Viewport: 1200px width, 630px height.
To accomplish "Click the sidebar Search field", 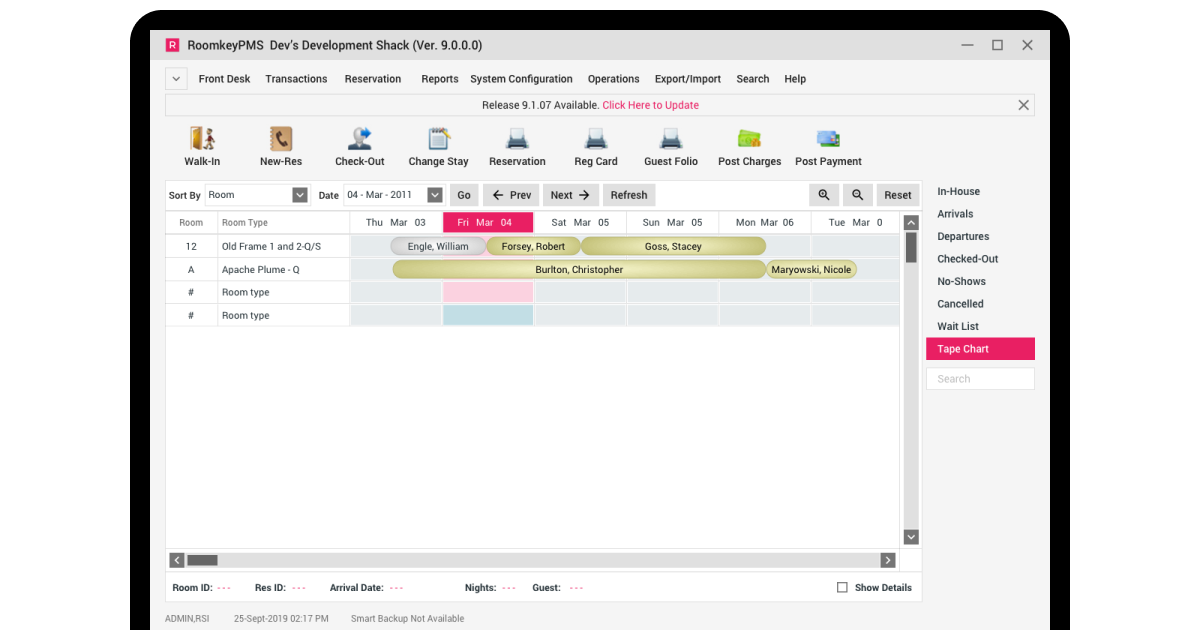I will point(980,379).
